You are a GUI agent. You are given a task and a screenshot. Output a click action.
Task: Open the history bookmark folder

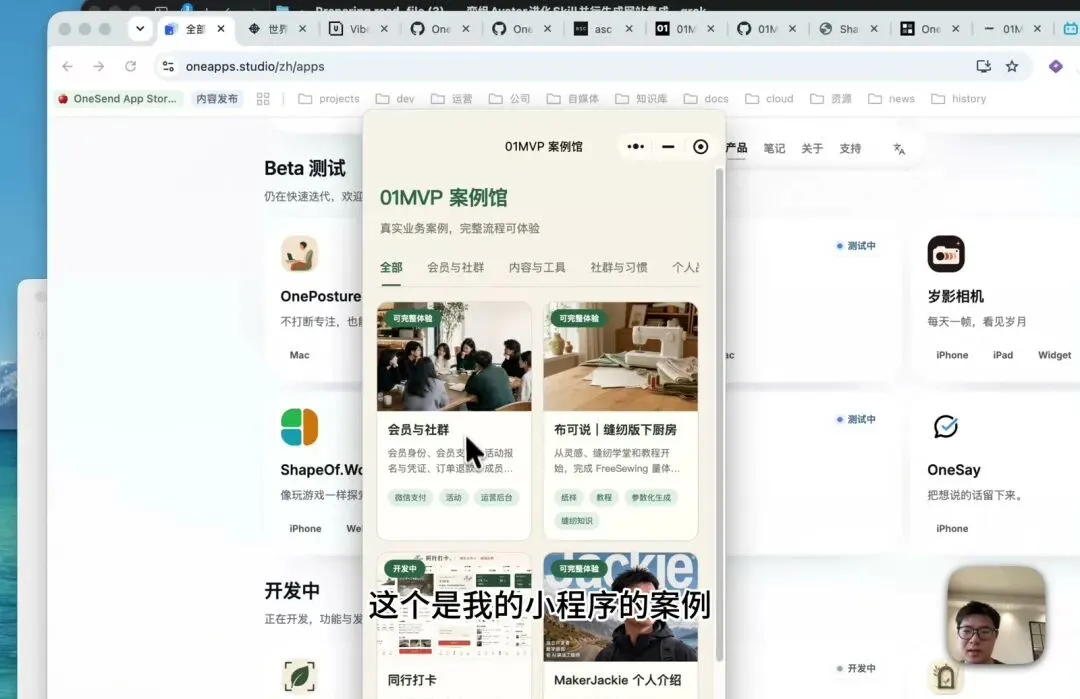(x=959, y=98)
